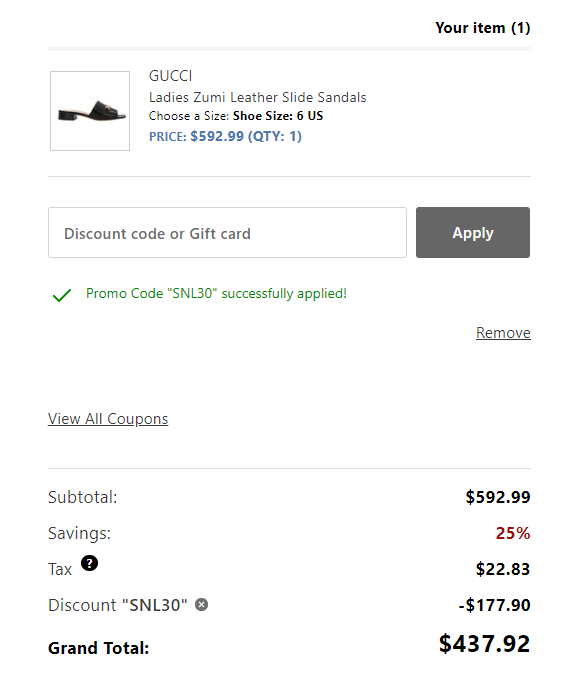Screen dimensions: 571x674
Task: Open Ladies Zumi Leather Slide Sandals title
Action: tap(258, 97)
